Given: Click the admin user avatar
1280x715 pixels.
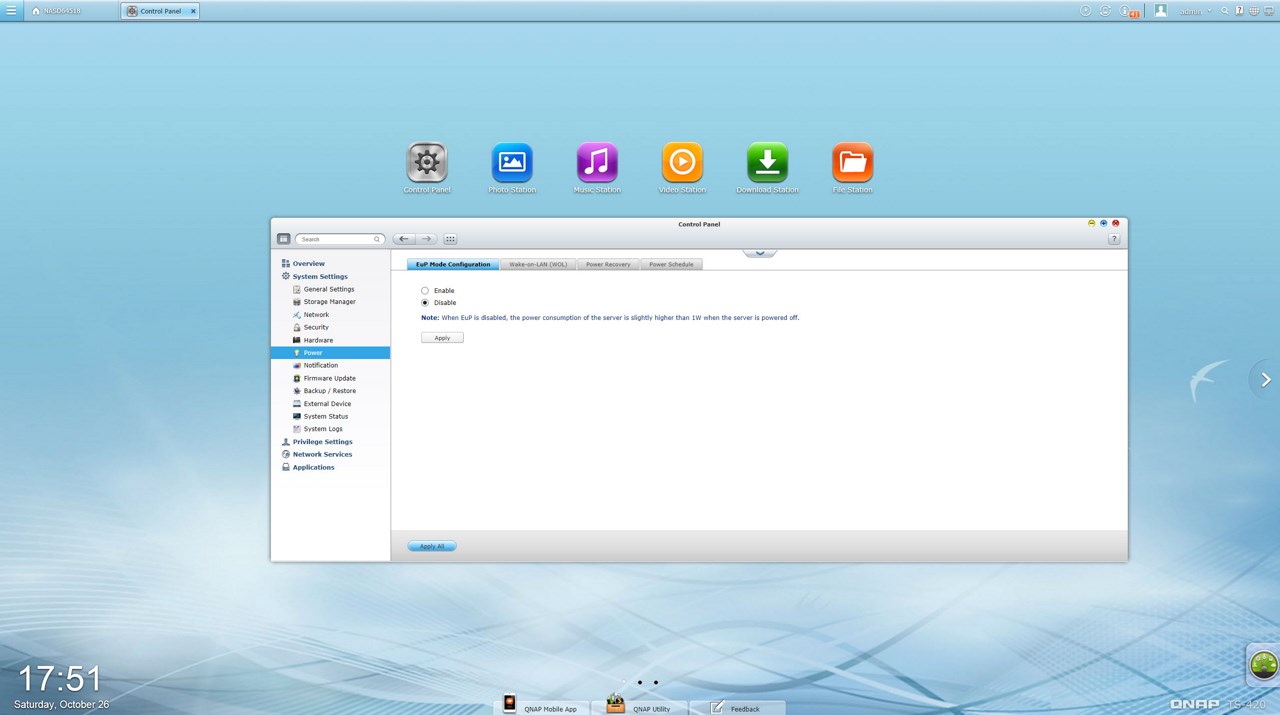Looking at the screenshot, I should tap(1161, 11).
